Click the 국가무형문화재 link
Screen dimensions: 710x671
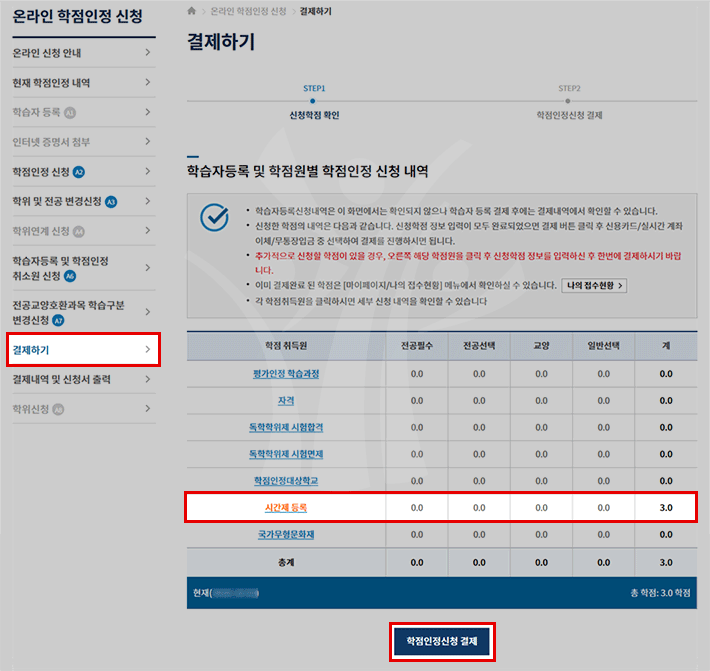pyautogui.click(x=285, y=535)
